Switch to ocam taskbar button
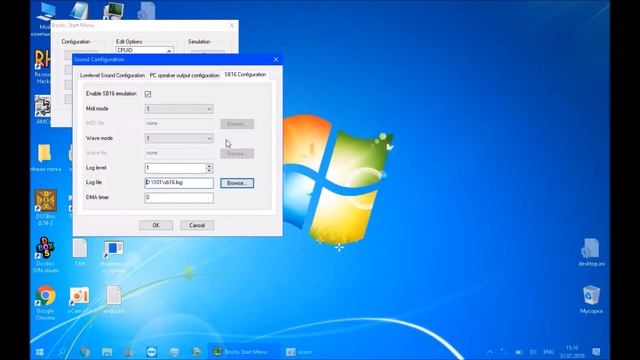 pyautogui.click(x=299, y=352)
